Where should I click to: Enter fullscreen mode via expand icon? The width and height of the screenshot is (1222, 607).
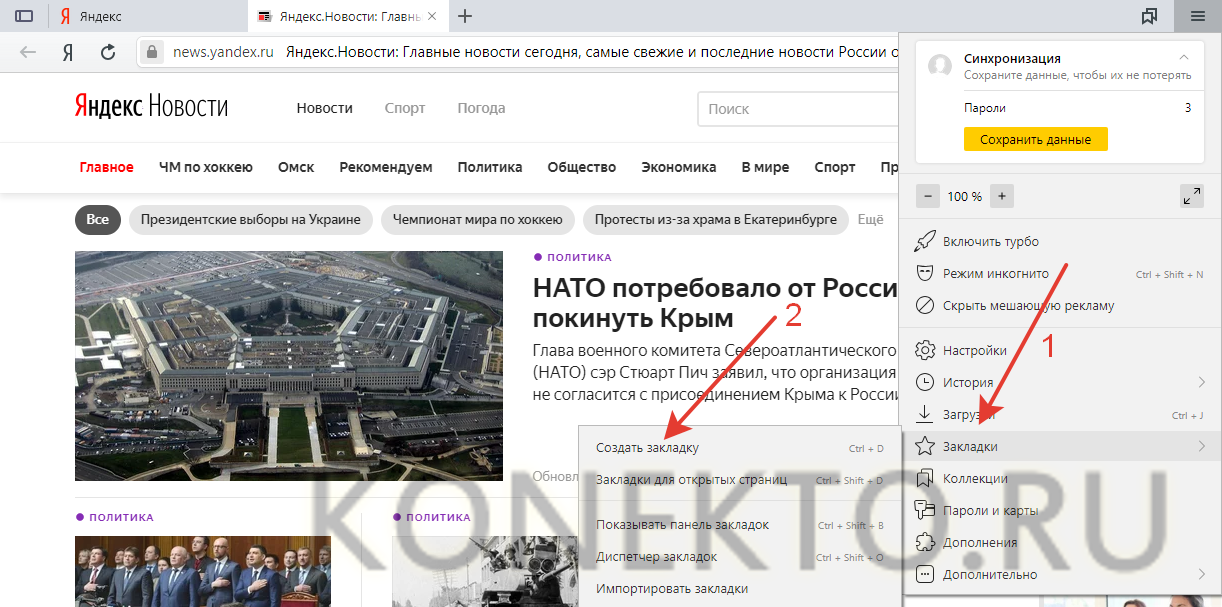[1191, 196]
